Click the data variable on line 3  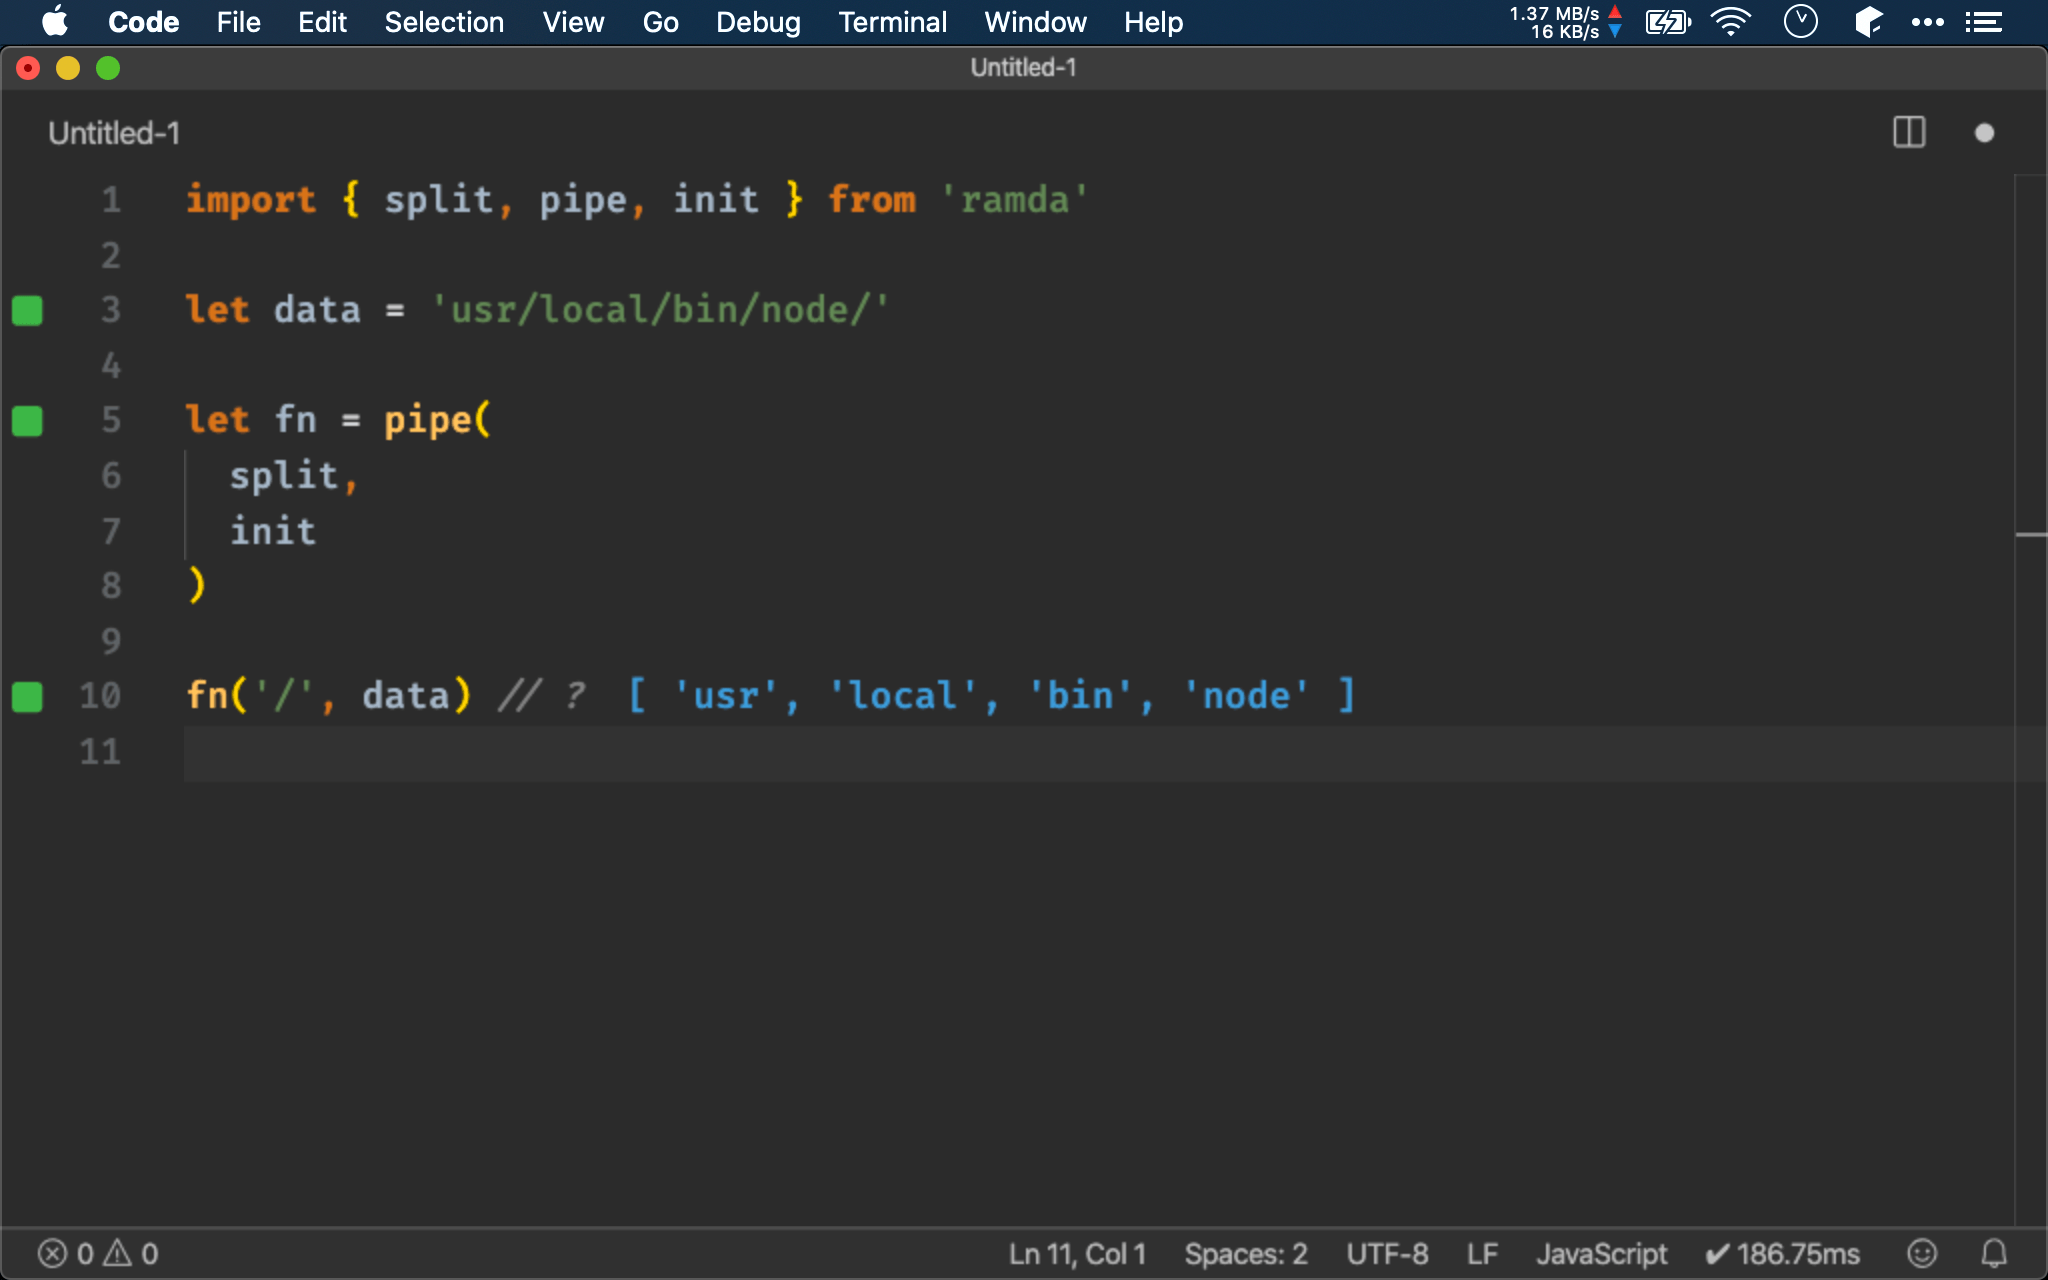coord(317,310)
